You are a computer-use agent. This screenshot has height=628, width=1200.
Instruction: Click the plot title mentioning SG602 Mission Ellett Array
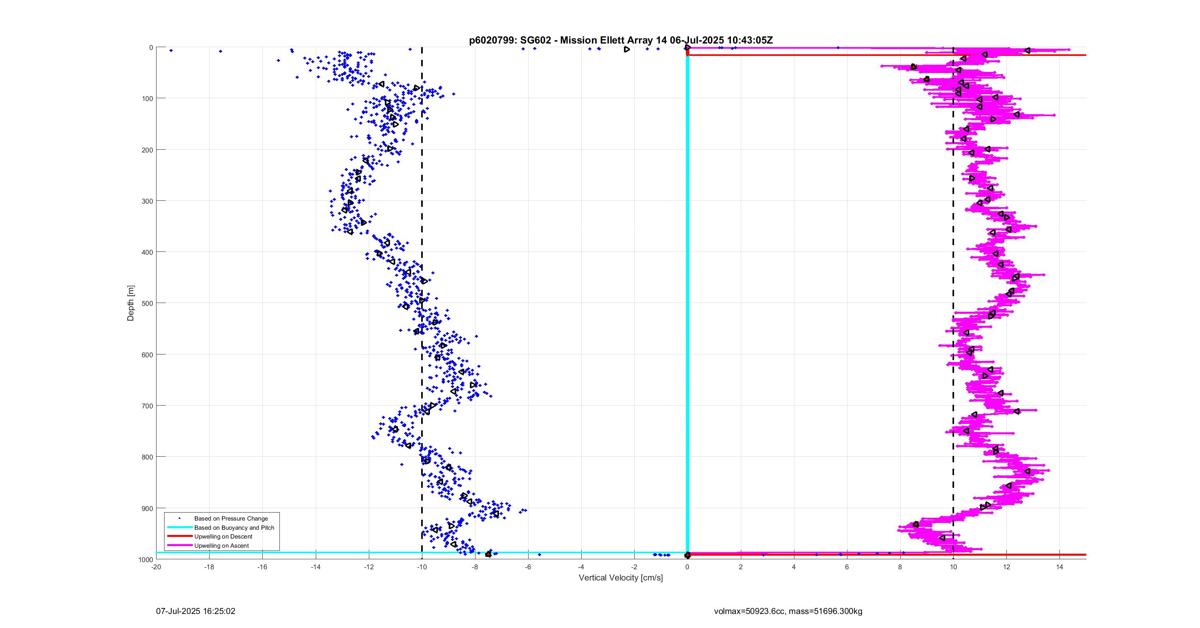(x=620, y=40)
